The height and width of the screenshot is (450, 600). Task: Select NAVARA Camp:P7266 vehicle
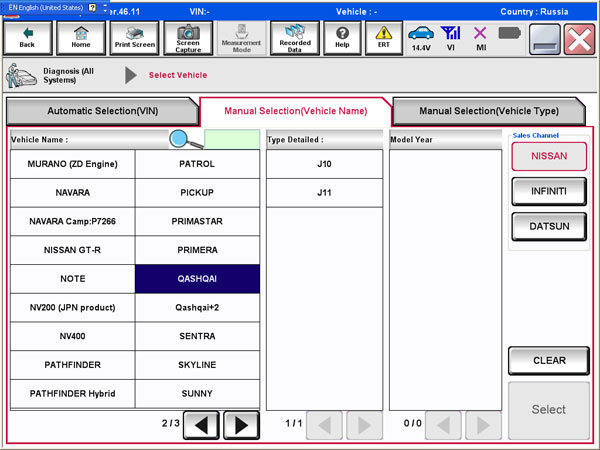click(72, 222)
